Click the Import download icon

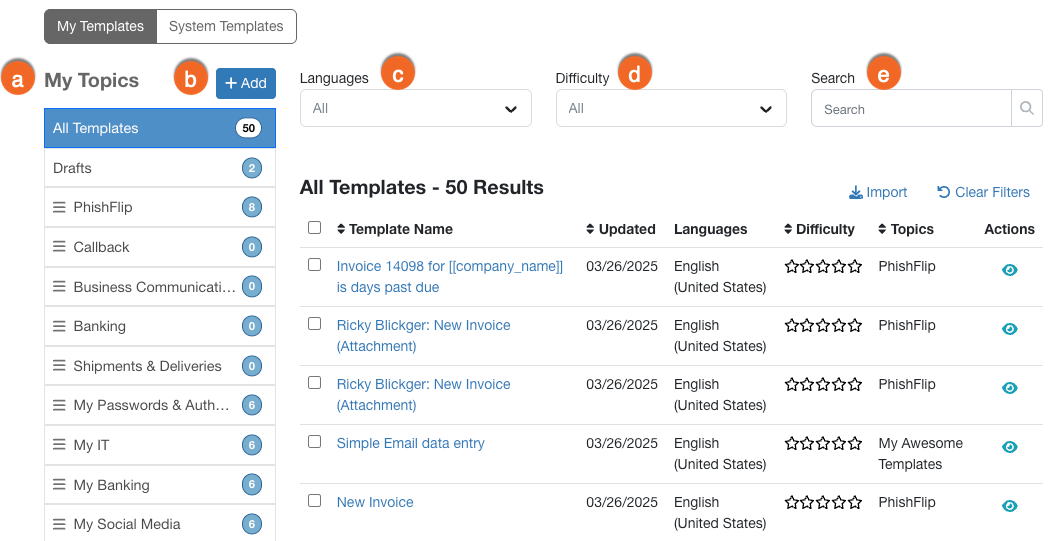[x=856, y=192]
